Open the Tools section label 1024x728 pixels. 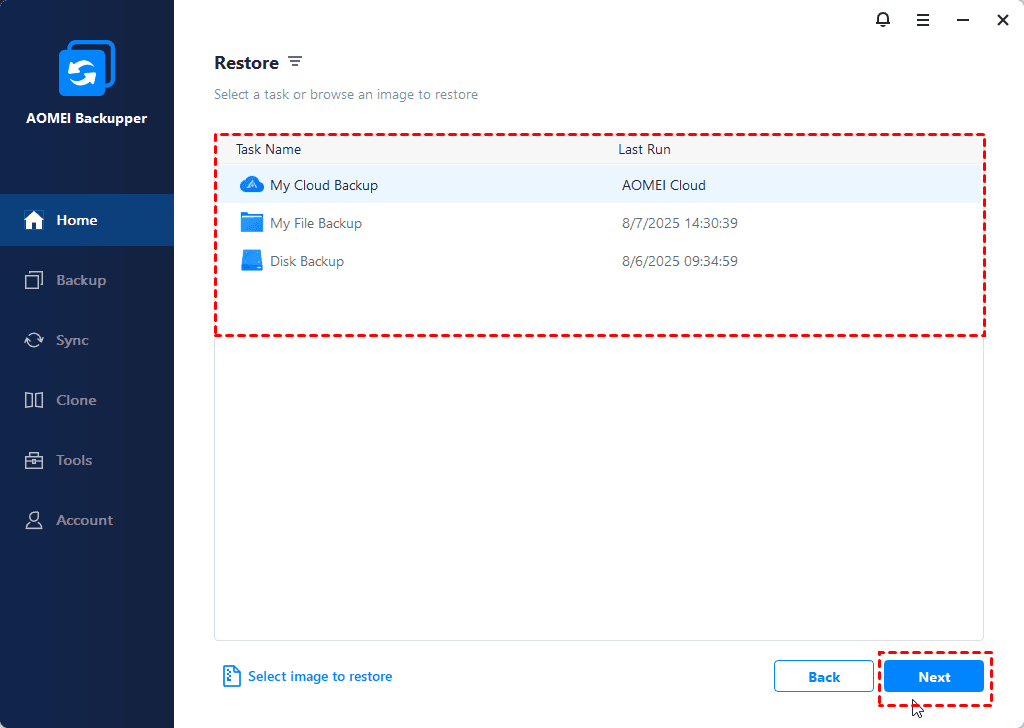pos(74,460)
